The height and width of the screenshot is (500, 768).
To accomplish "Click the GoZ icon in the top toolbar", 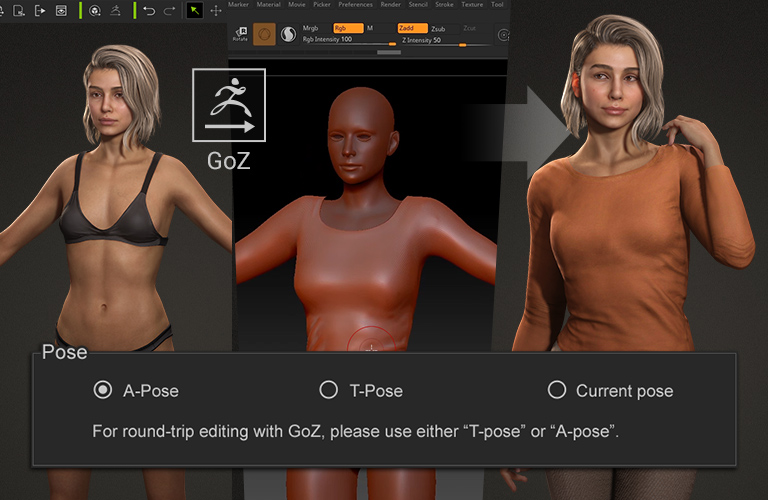I will pyautogui.click(x=118, y=11).
